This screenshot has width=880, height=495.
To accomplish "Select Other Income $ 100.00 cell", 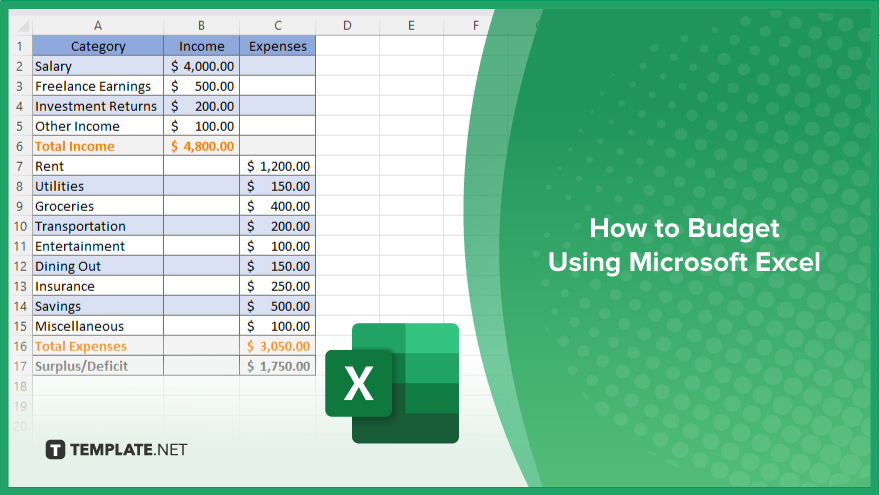I will 201,126.
